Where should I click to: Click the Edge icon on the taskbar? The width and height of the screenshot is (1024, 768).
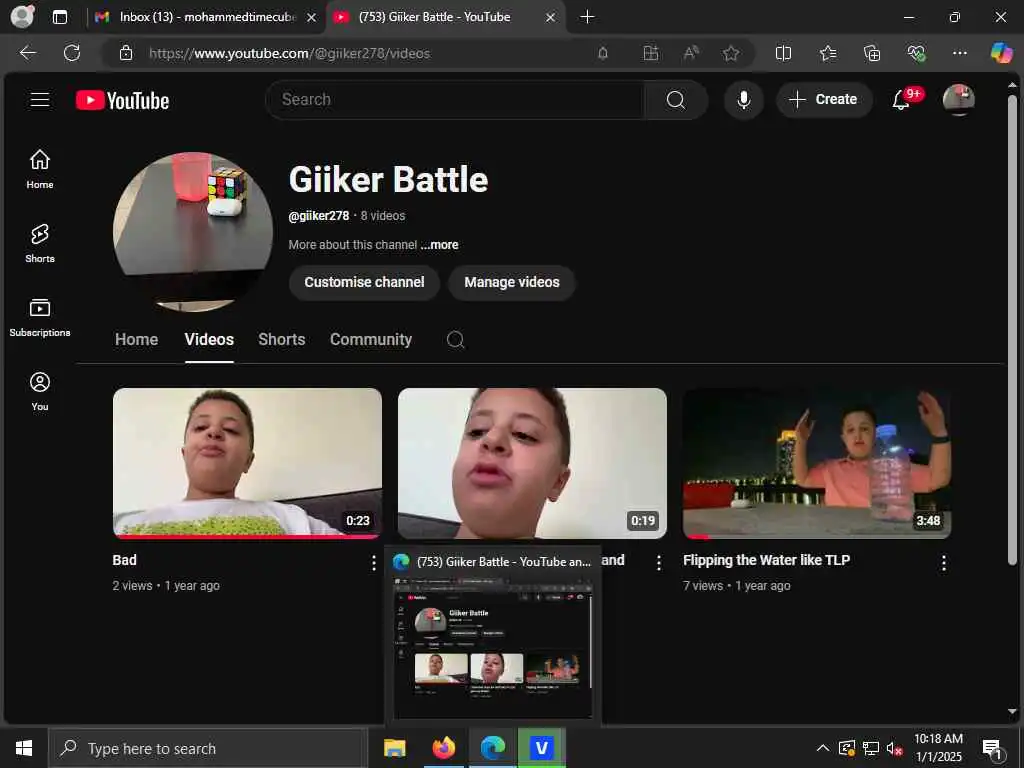[492, 748]
